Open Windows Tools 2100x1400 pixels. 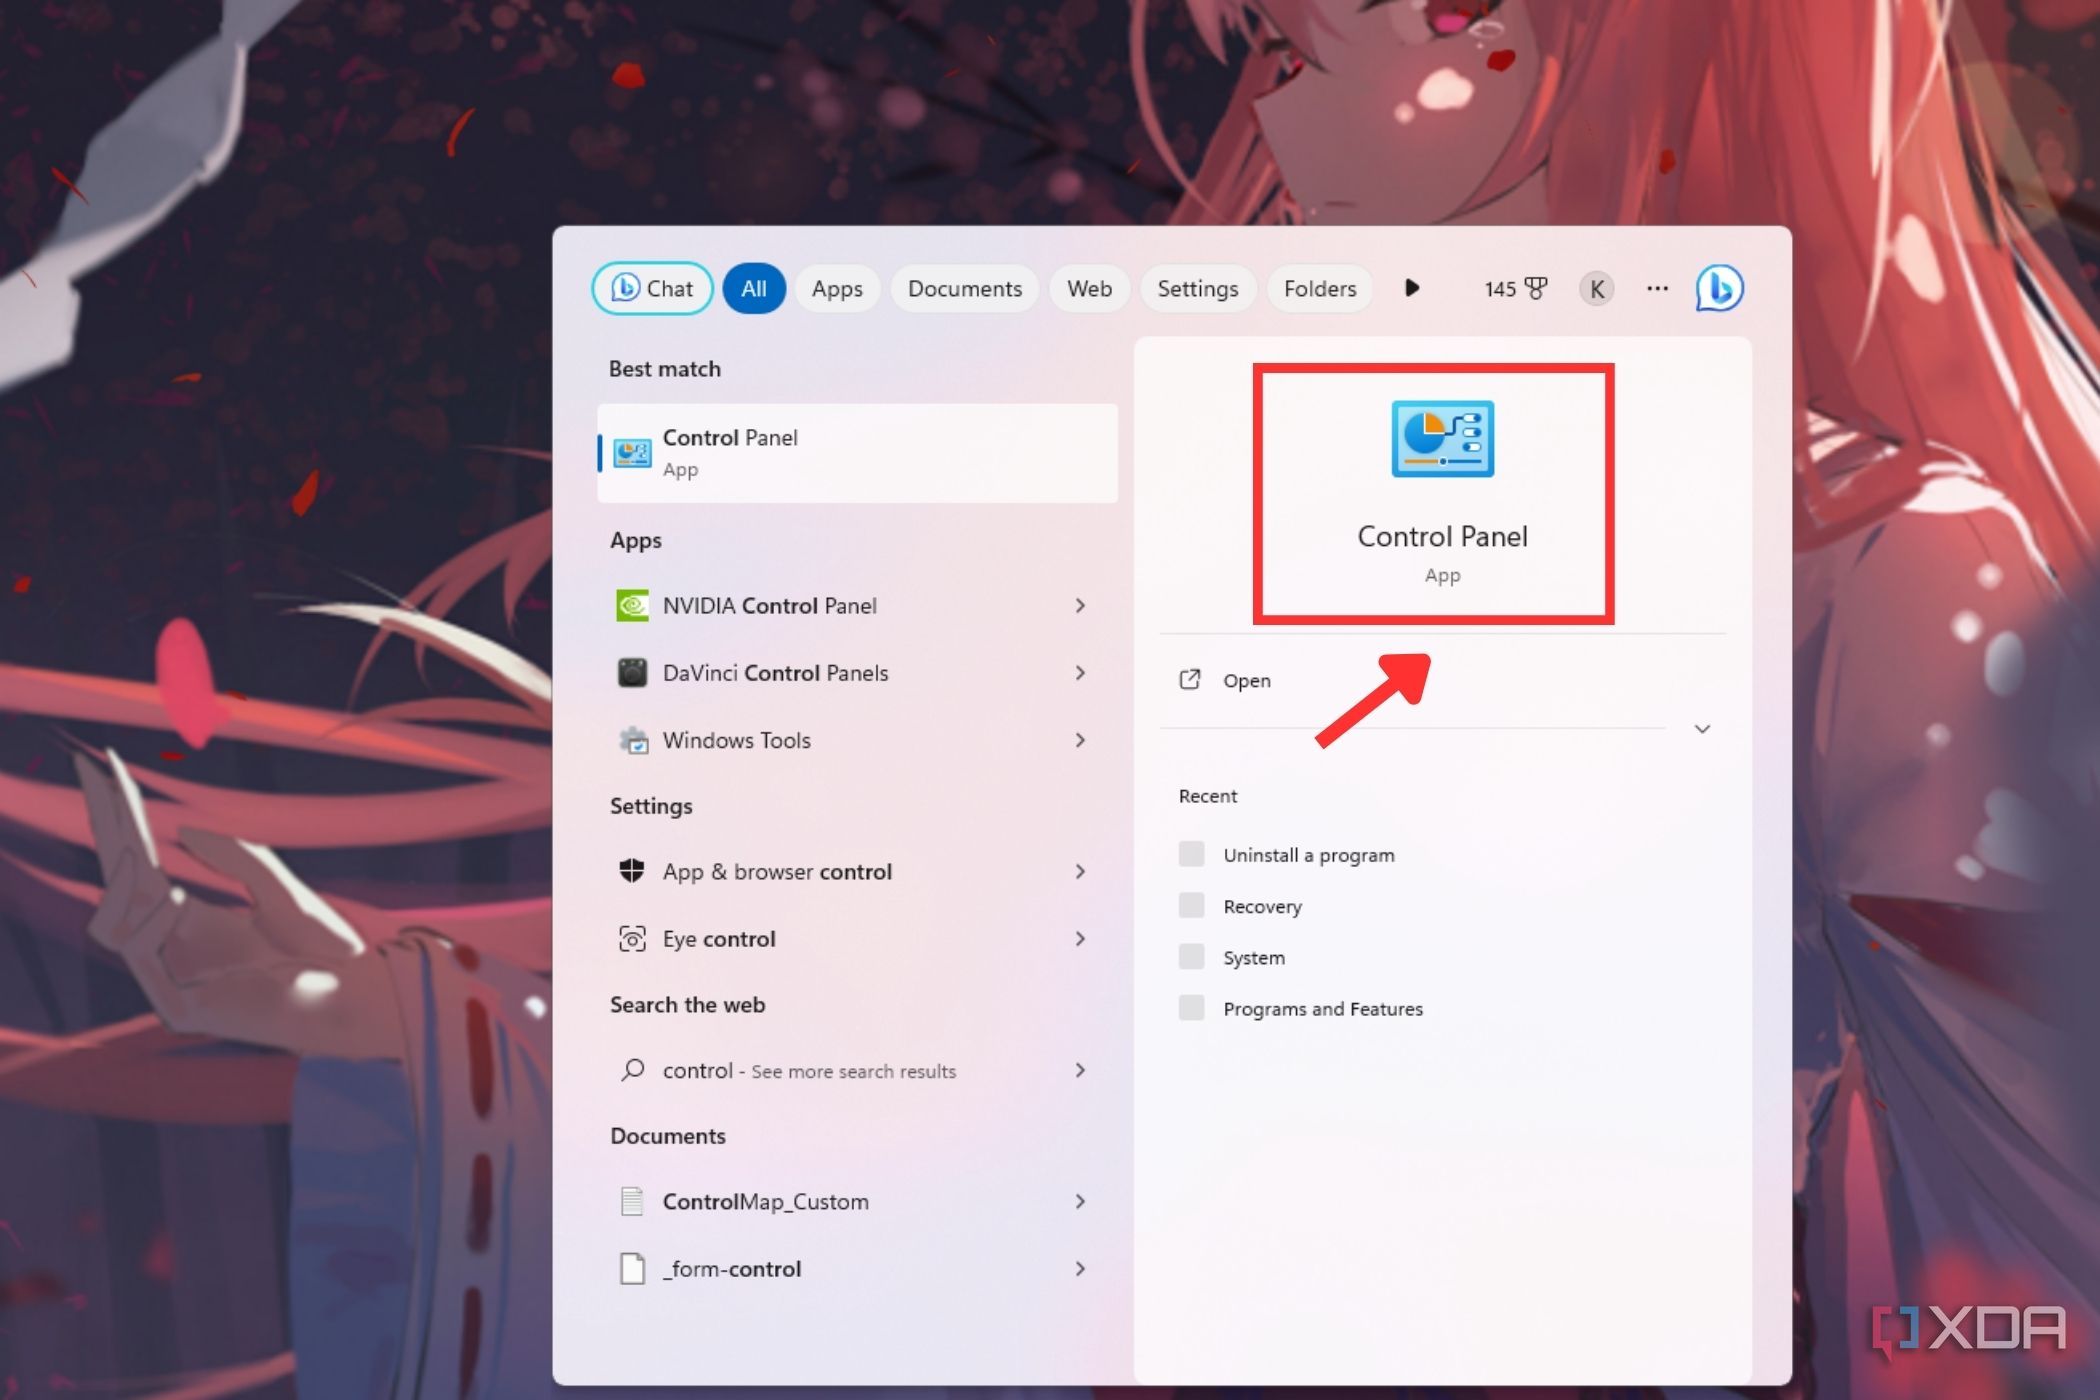pyautogui.click(x=736, y=740)
